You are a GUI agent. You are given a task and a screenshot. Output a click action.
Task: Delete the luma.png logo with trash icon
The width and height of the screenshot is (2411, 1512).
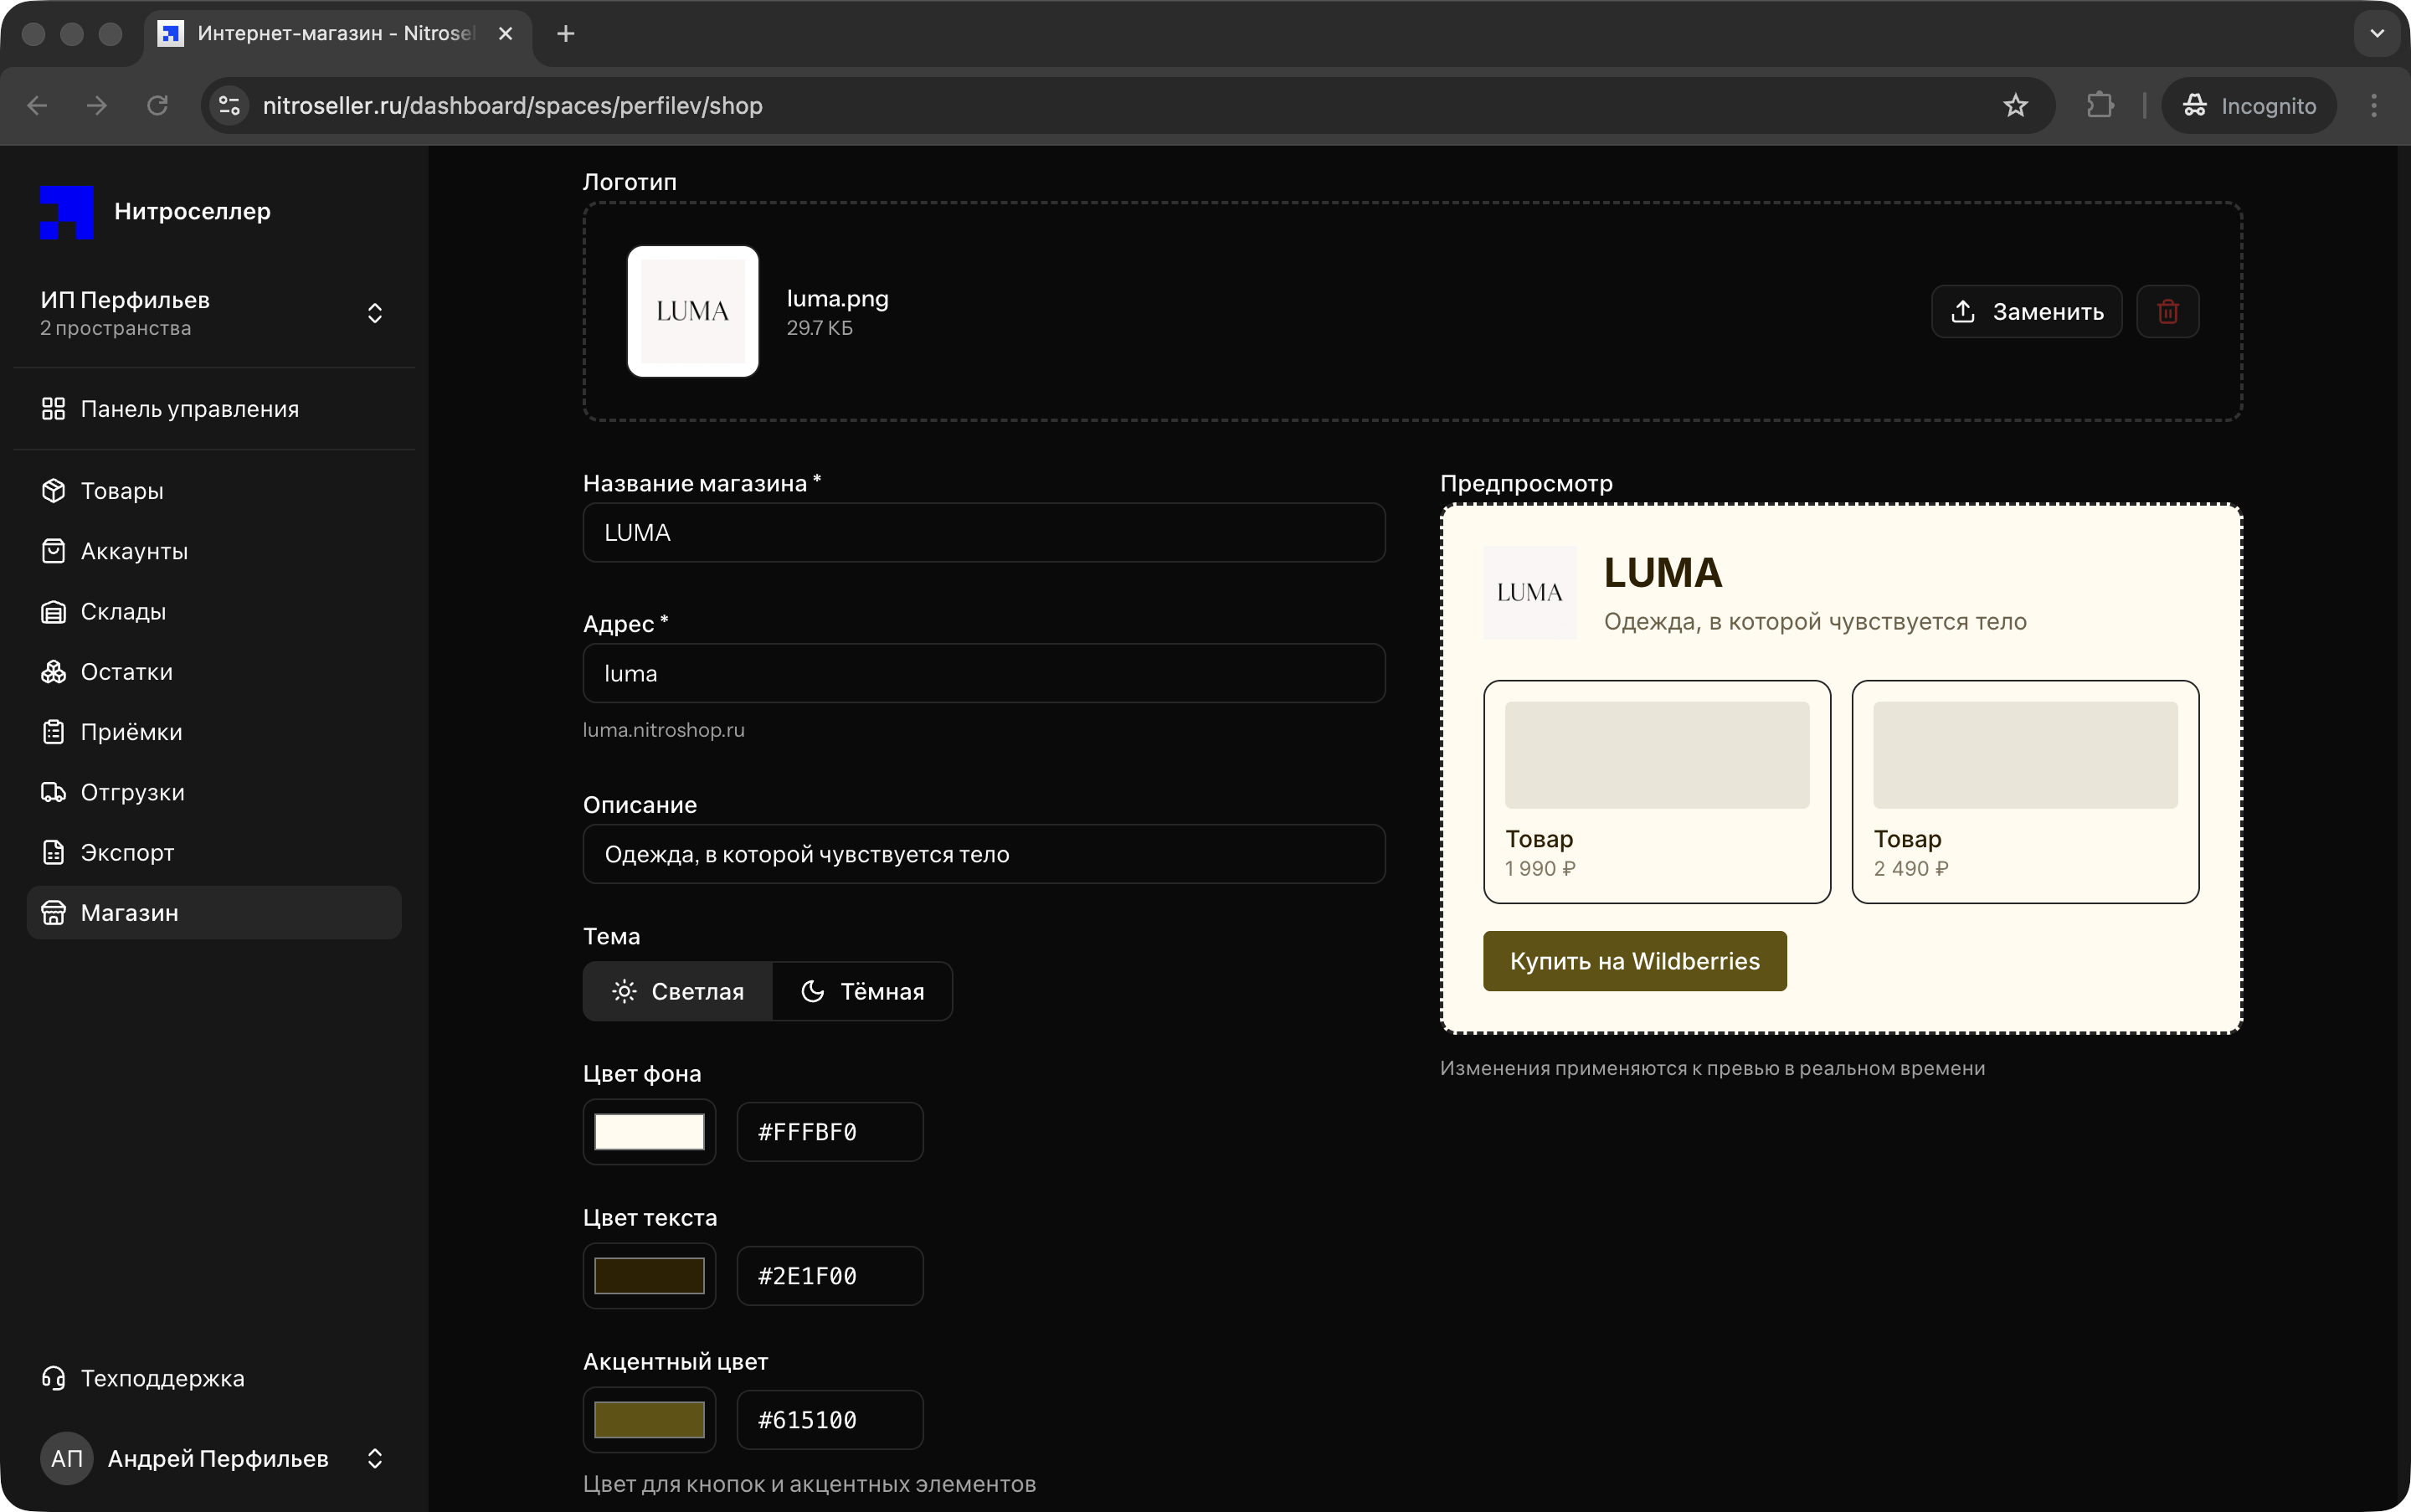[x=2167, y=312]
